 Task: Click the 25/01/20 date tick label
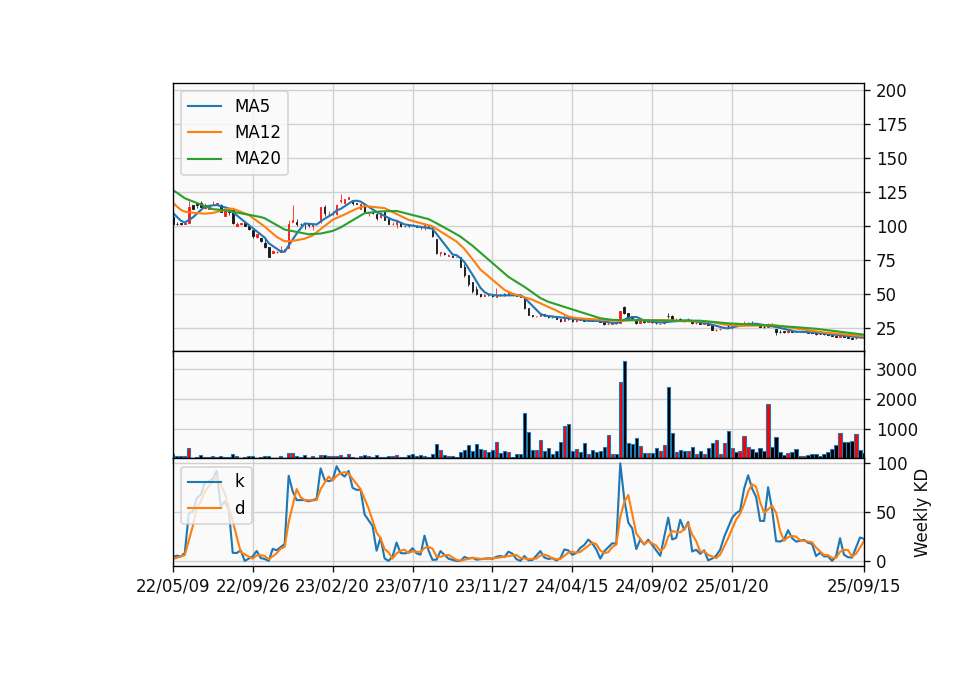732,586
